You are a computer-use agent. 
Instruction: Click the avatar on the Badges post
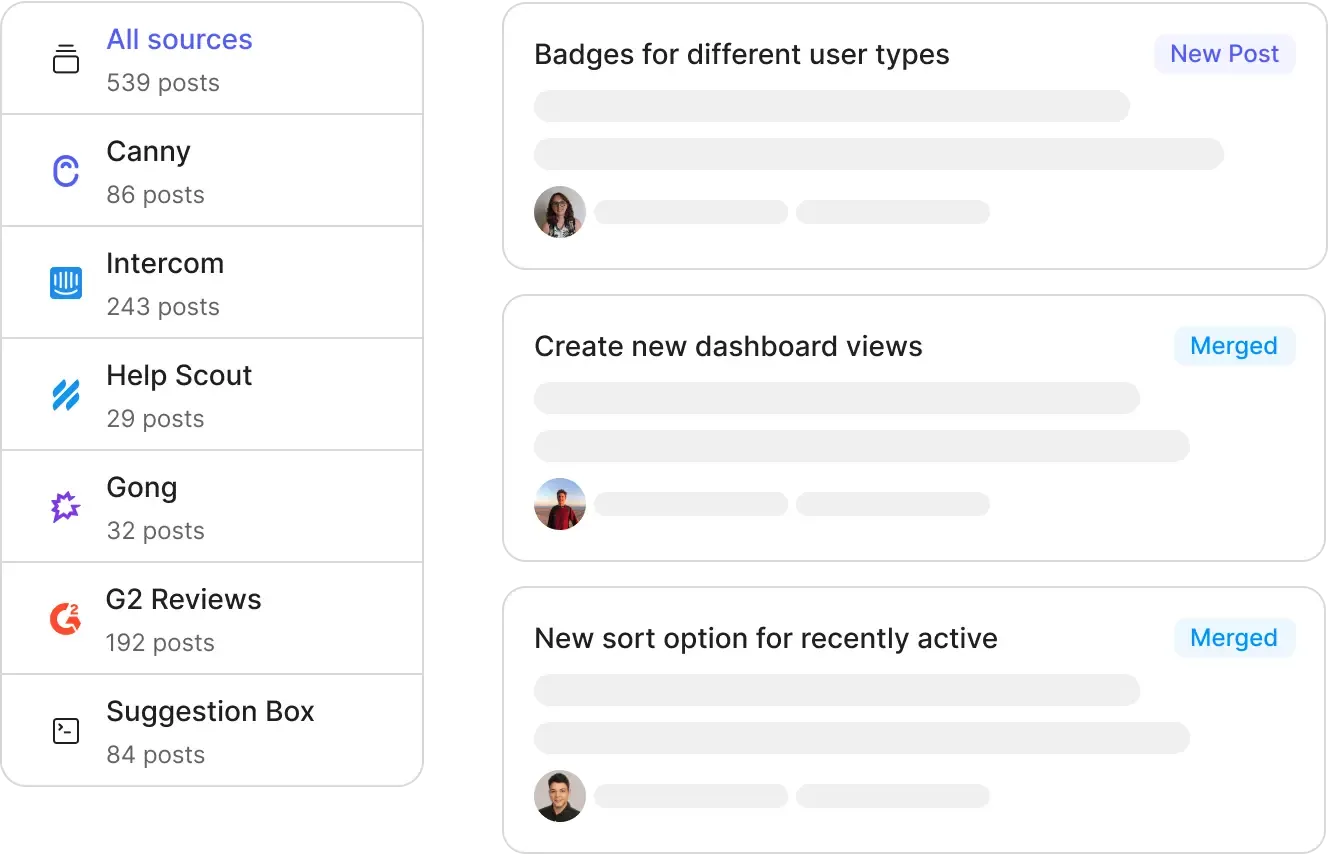[x=559, y=212]
